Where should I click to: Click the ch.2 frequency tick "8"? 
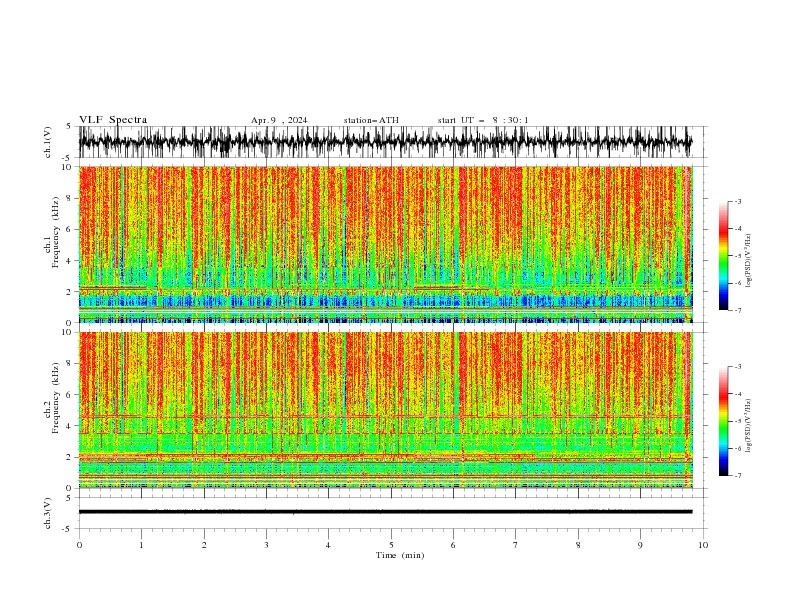(70, 364)
